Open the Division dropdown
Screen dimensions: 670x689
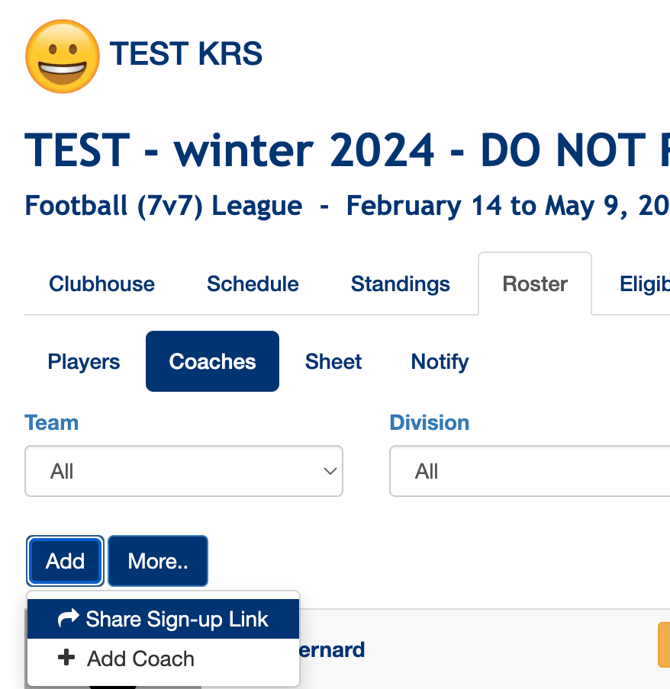(528, 471)
